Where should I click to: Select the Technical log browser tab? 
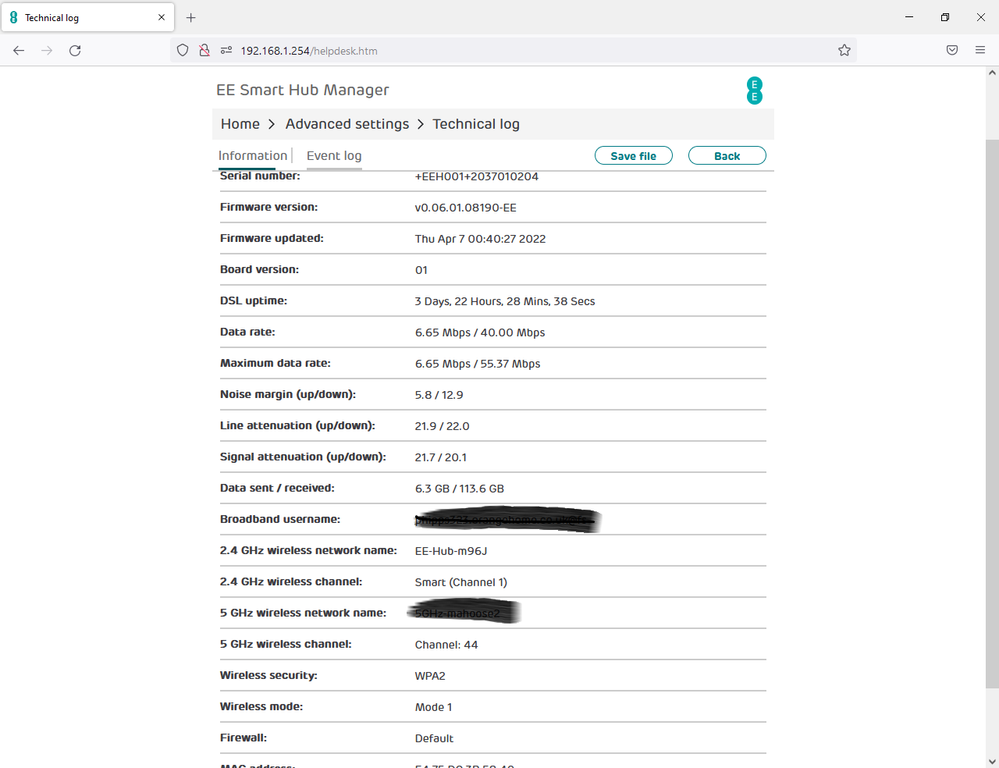[x=87, y=18]
